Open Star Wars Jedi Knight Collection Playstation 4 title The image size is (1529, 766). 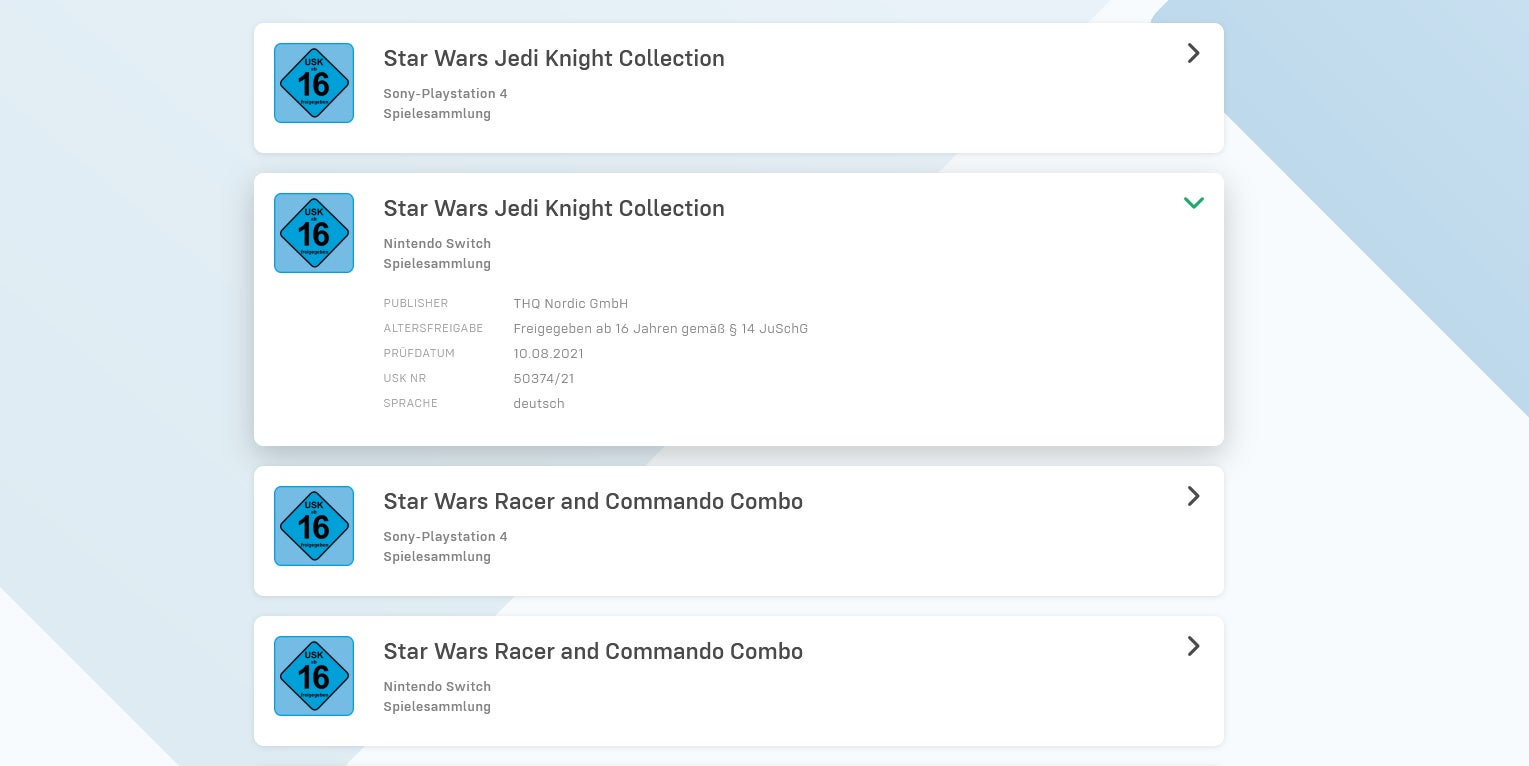[x=554, y=58]
